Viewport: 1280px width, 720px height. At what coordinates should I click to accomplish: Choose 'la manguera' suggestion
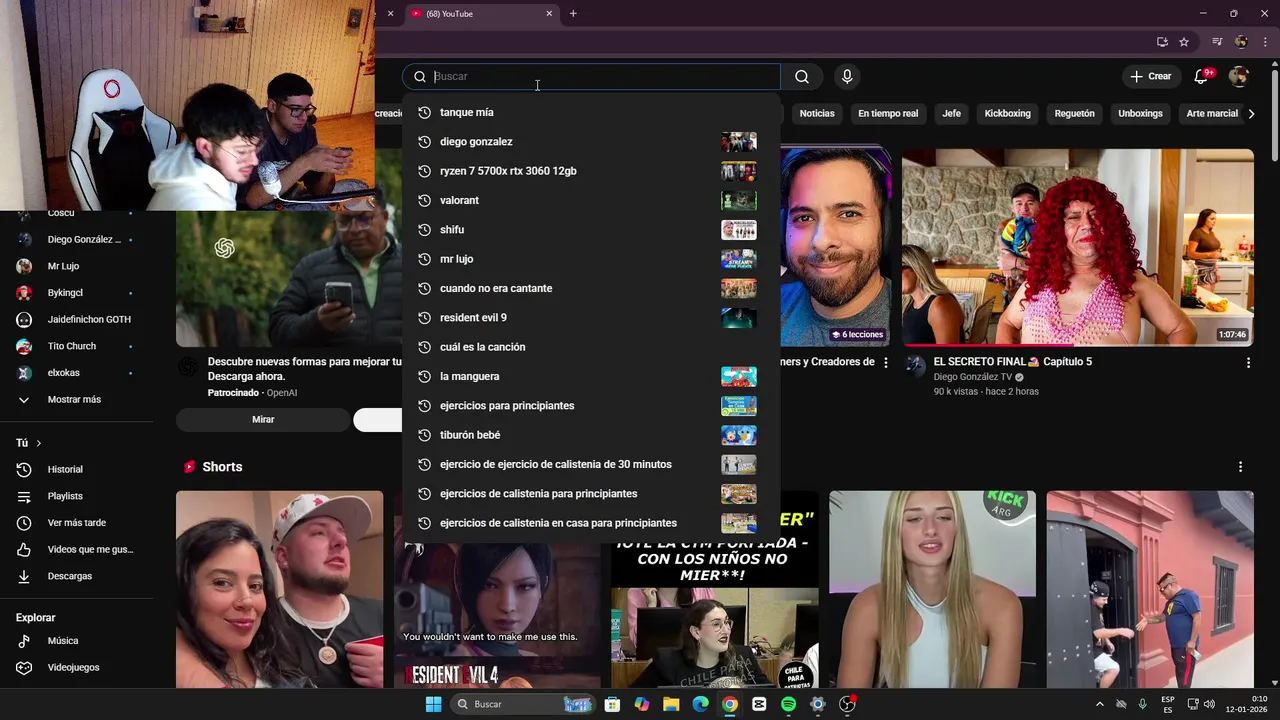point(590,376)
